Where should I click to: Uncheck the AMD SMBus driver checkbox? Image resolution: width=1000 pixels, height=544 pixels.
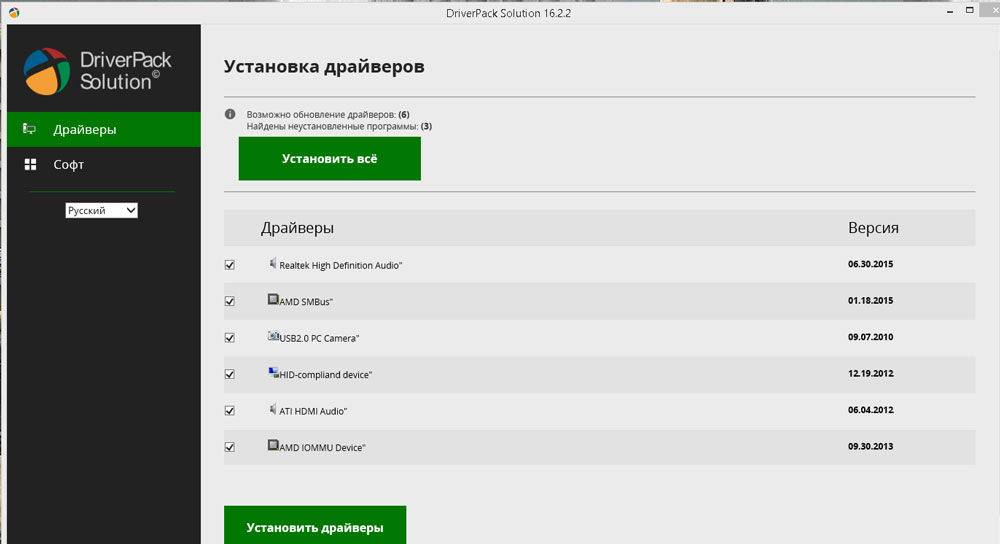click(x=230, y=301)
